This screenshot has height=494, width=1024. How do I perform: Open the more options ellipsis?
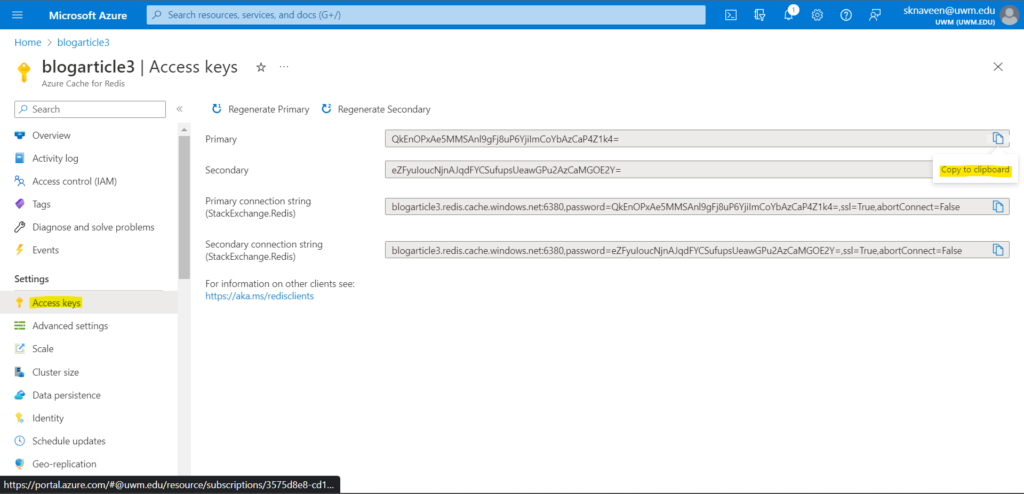coord(284,67)
